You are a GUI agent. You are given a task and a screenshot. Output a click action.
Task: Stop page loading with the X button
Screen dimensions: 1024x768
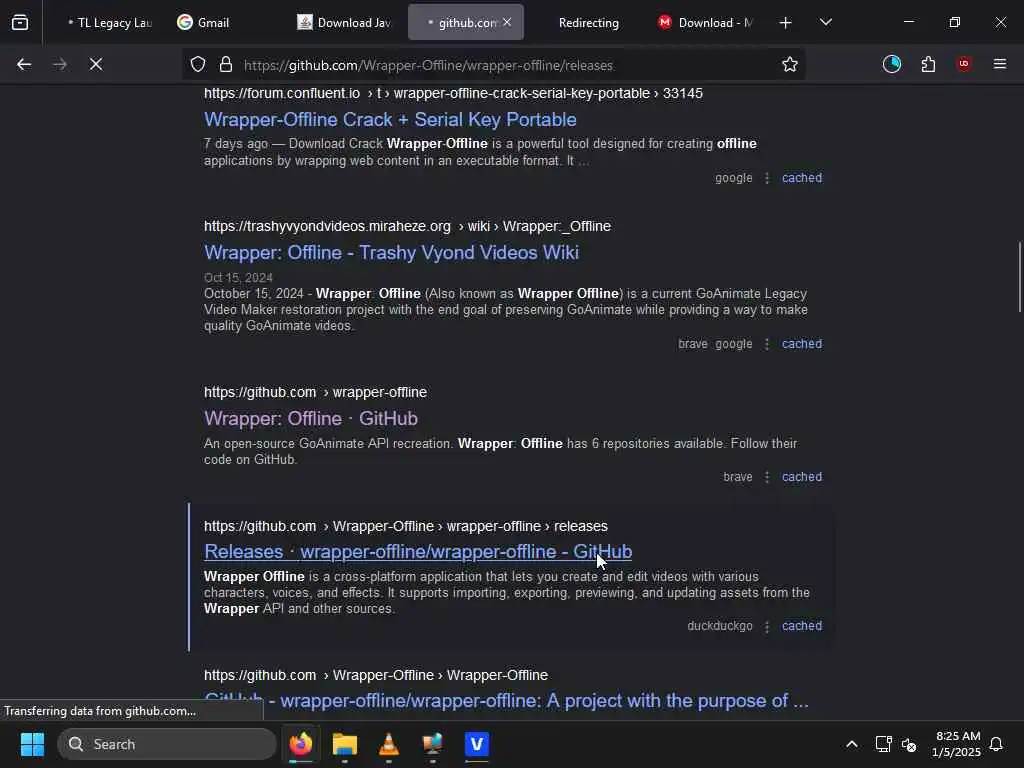[96, 64]
